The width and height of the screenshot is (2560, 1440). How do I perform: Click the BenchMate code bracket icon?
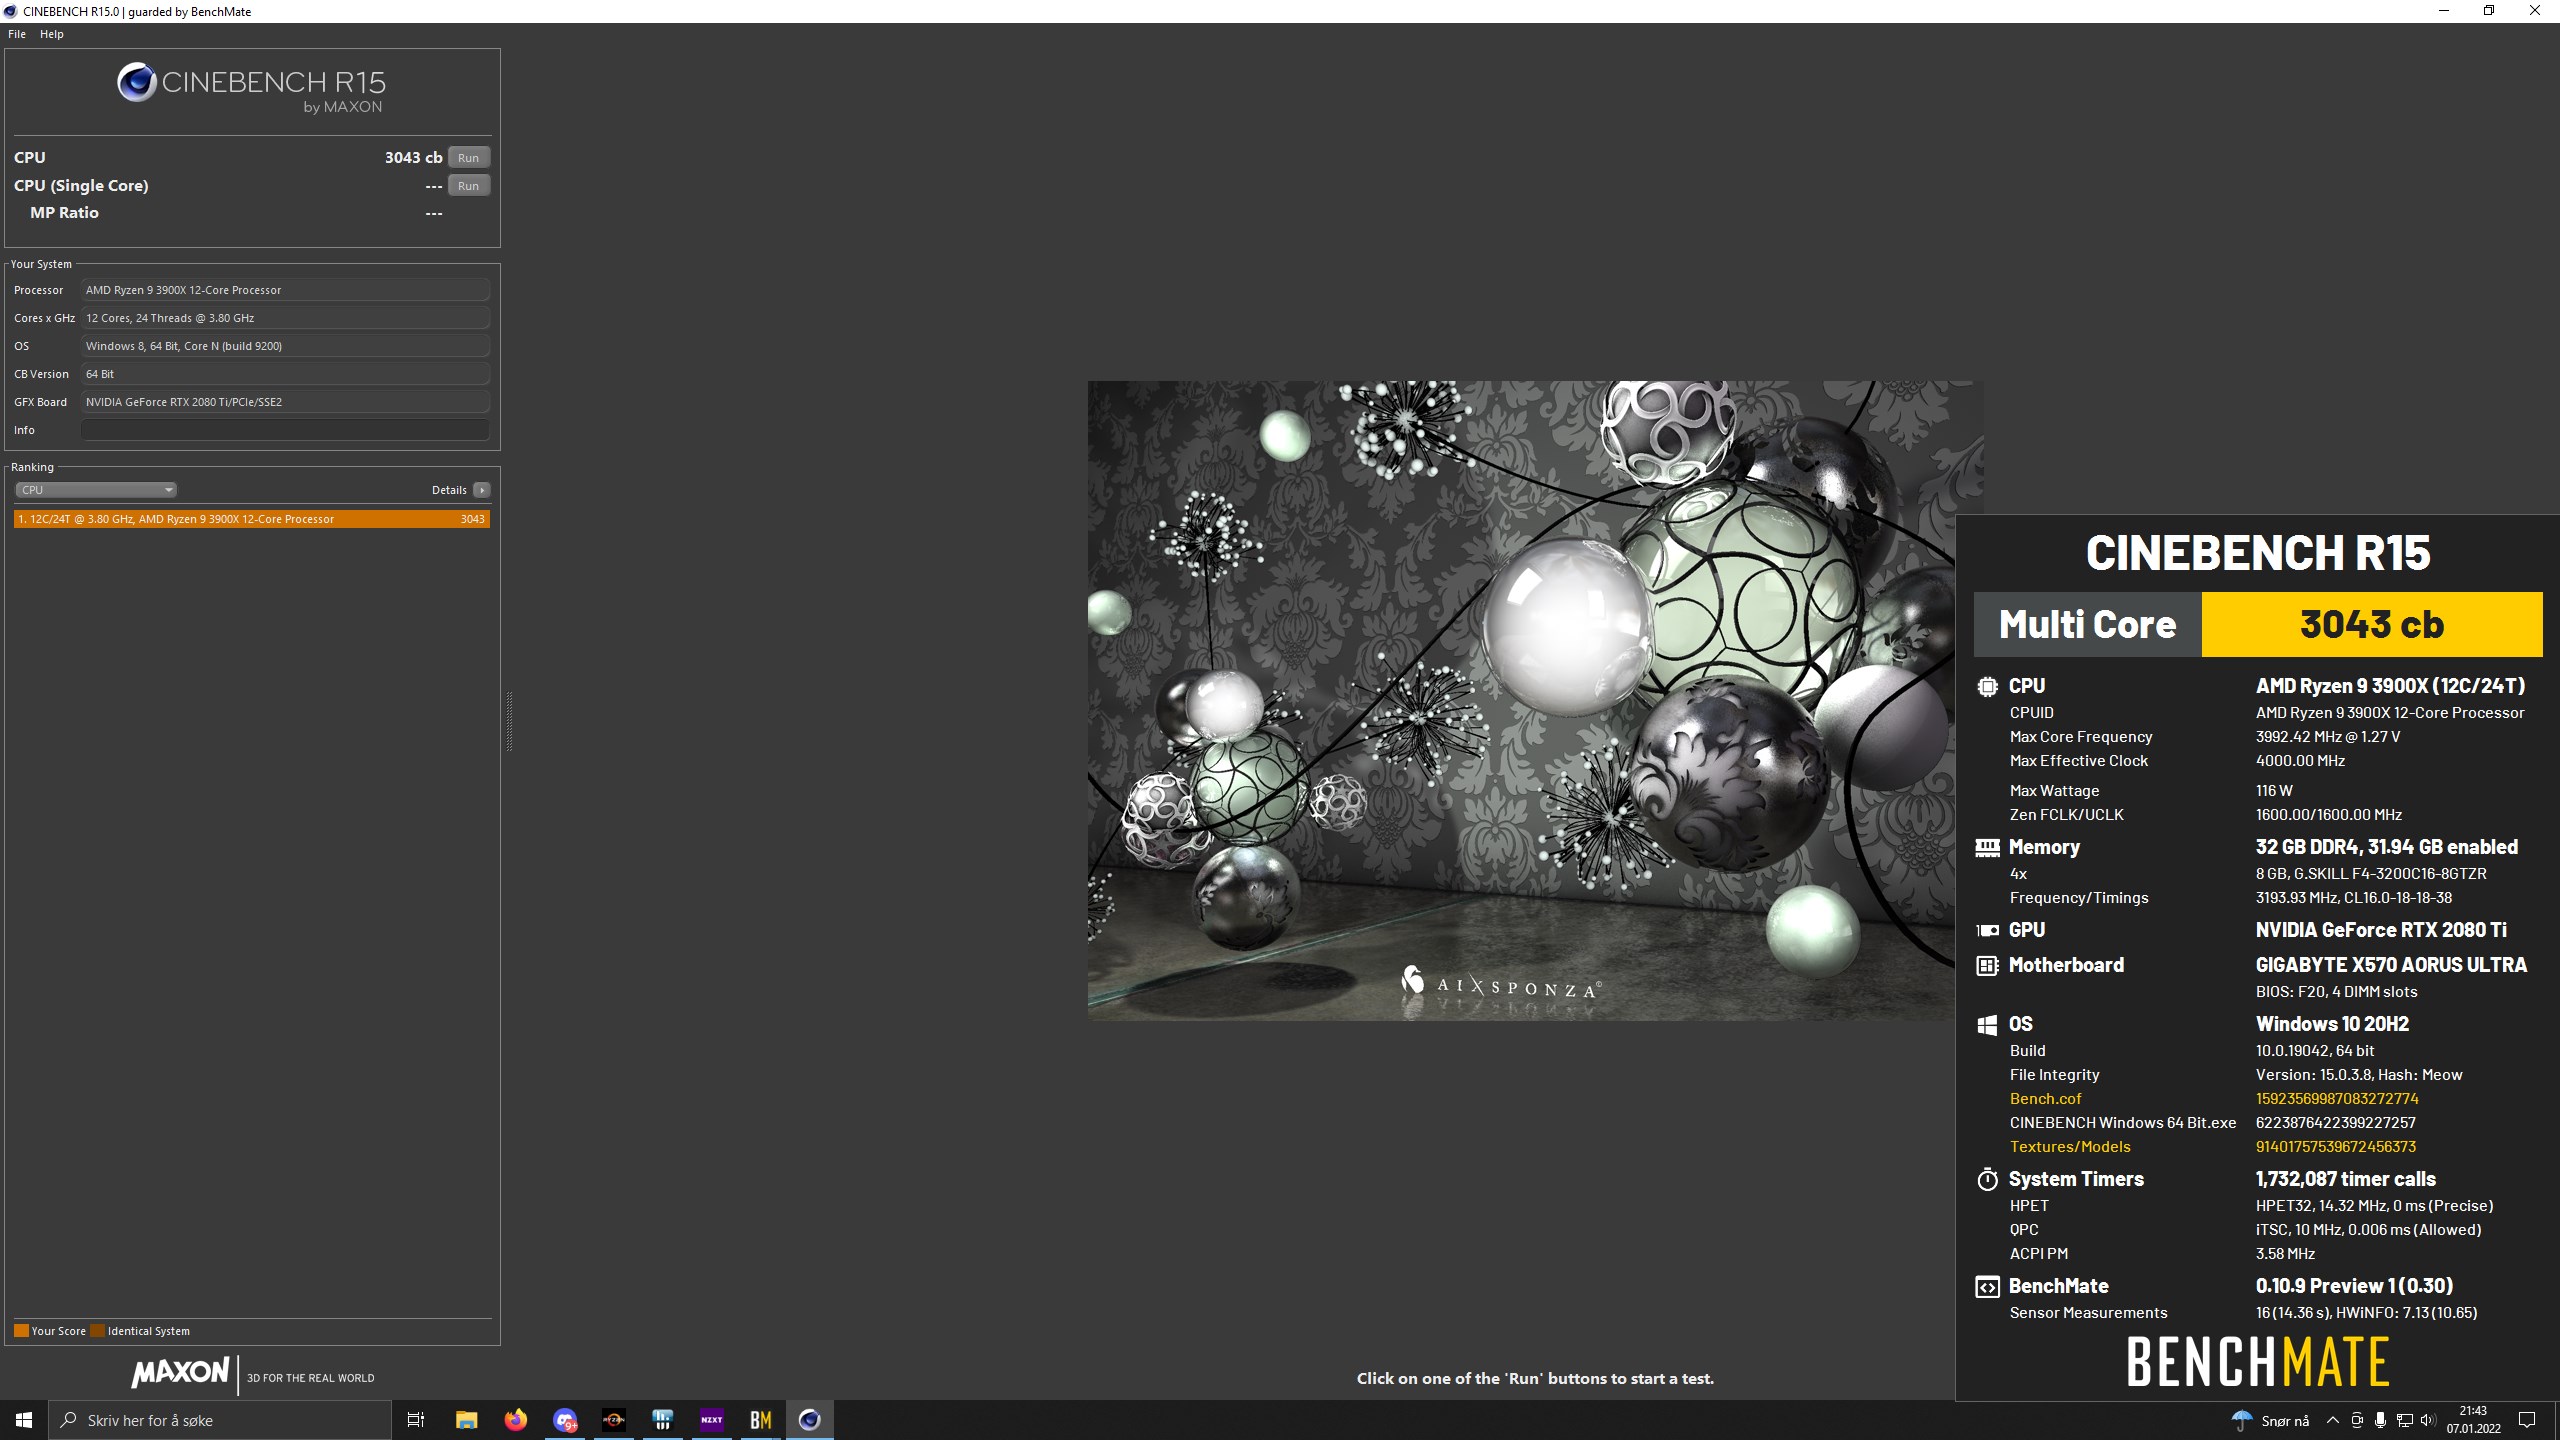[1987, 1287]
